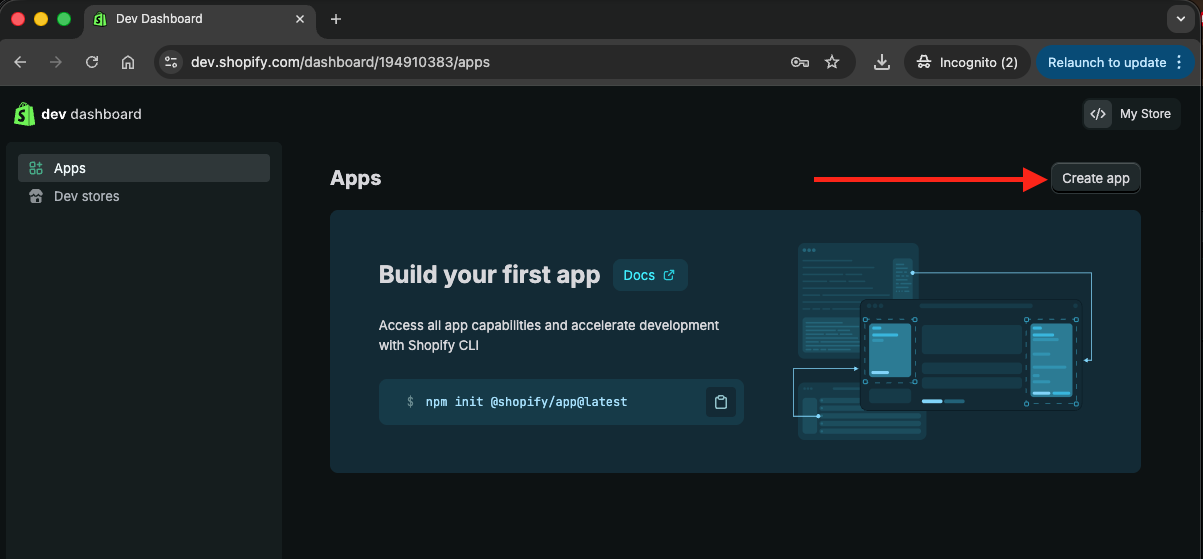Click the Dev stores storefront icon
1203x559 pixels.
coord(36,196)
